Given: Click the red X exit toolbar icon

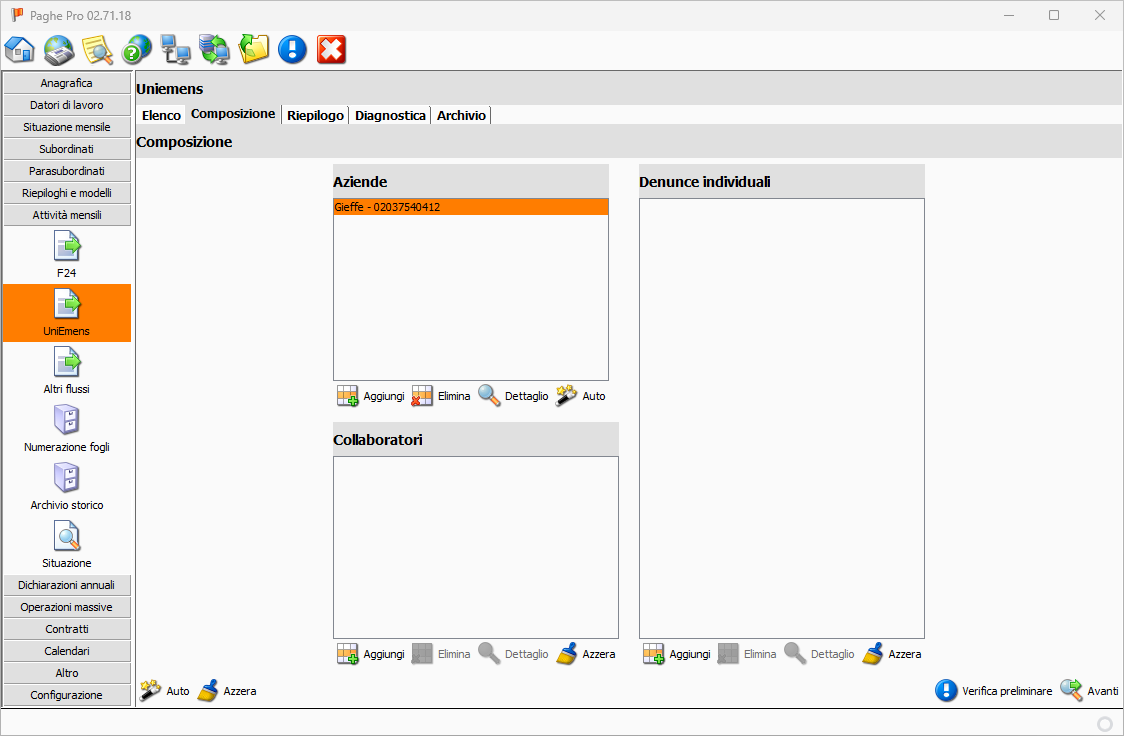Looking at the screenshot, I should pos(331,49).
